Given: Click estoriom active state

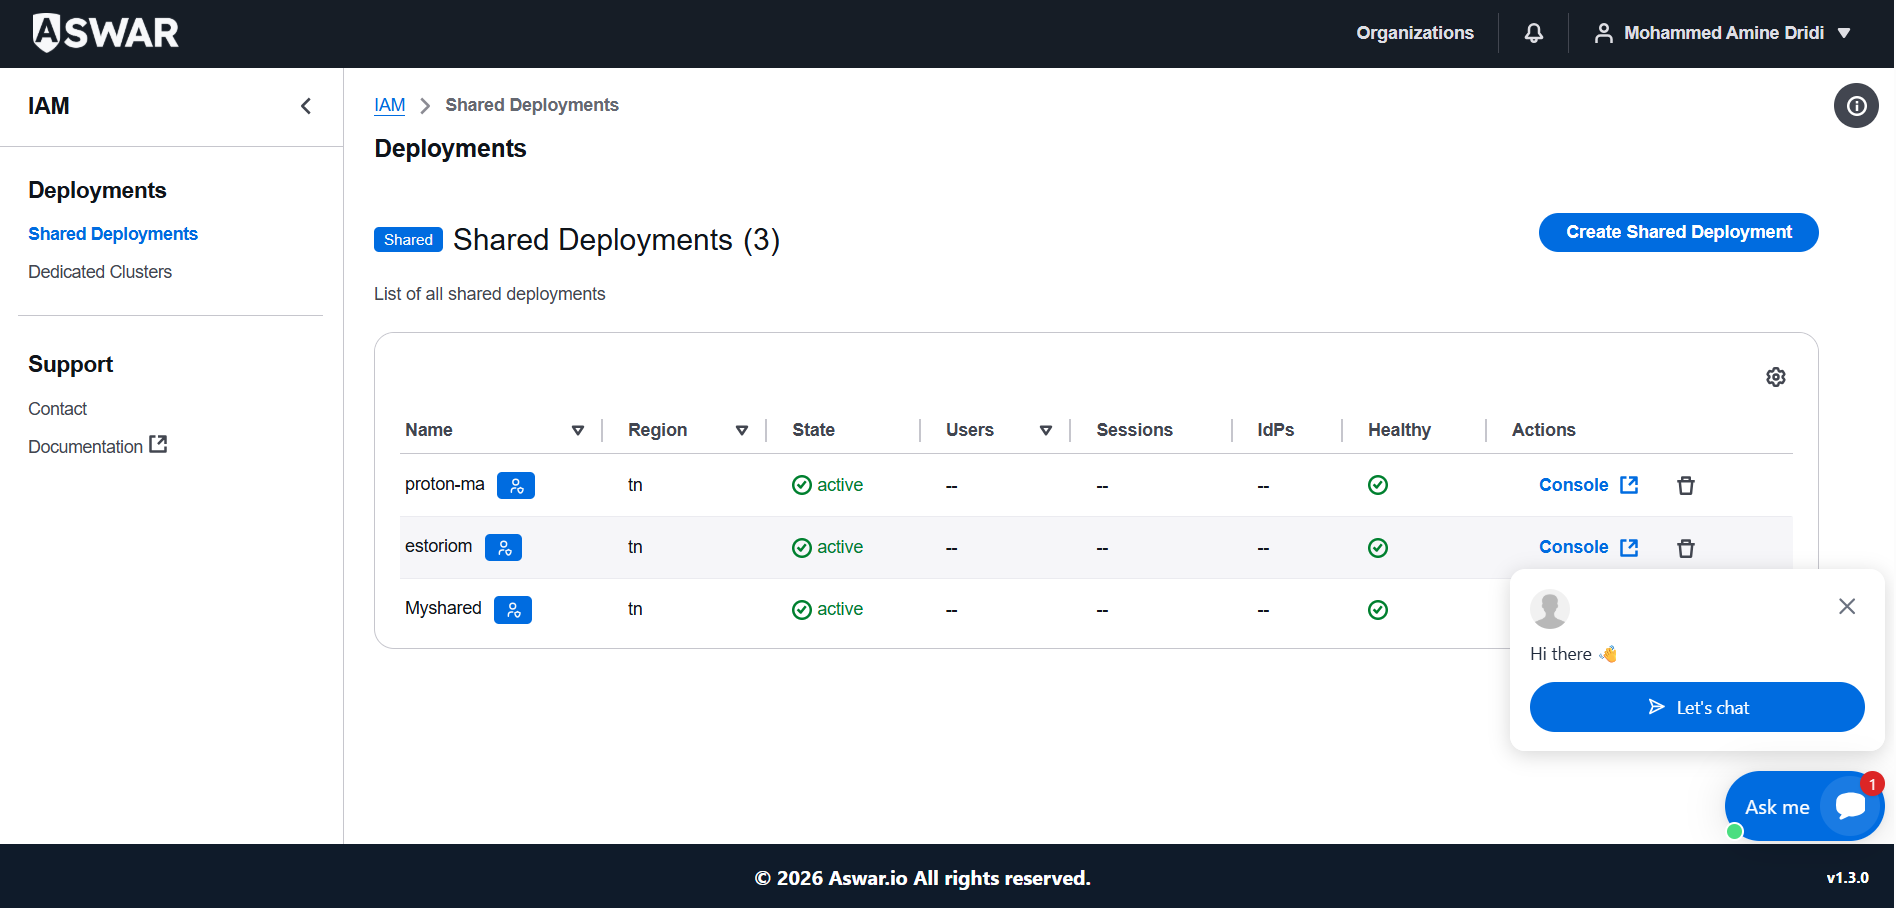Looking at the screenshot, I should click(827, 547).
